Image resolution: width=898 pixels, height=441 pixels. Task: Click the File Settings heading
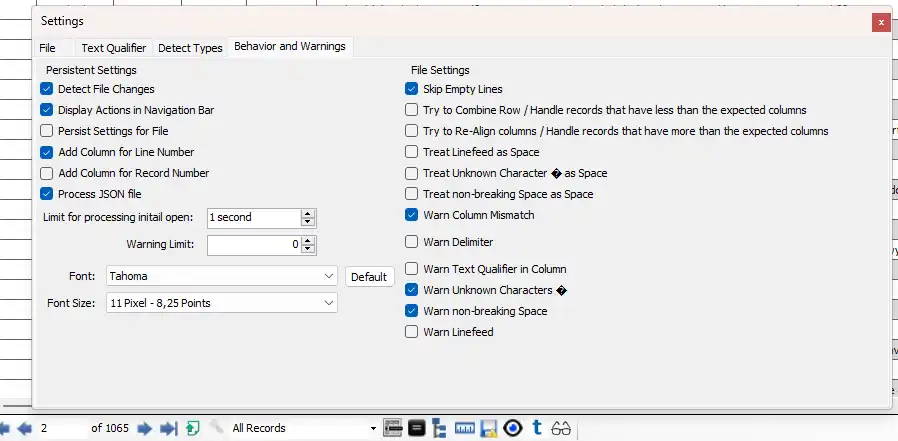pyautogui.click(x=440, y=70)
